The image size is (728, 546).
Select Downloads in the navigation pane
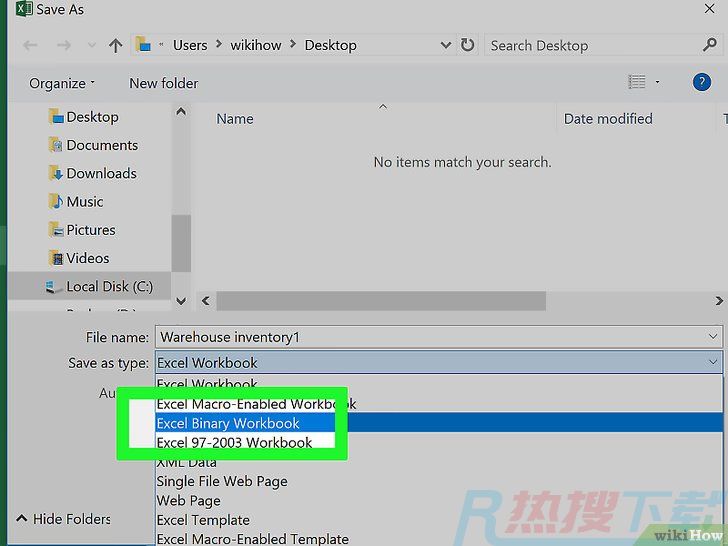point(93,174)
